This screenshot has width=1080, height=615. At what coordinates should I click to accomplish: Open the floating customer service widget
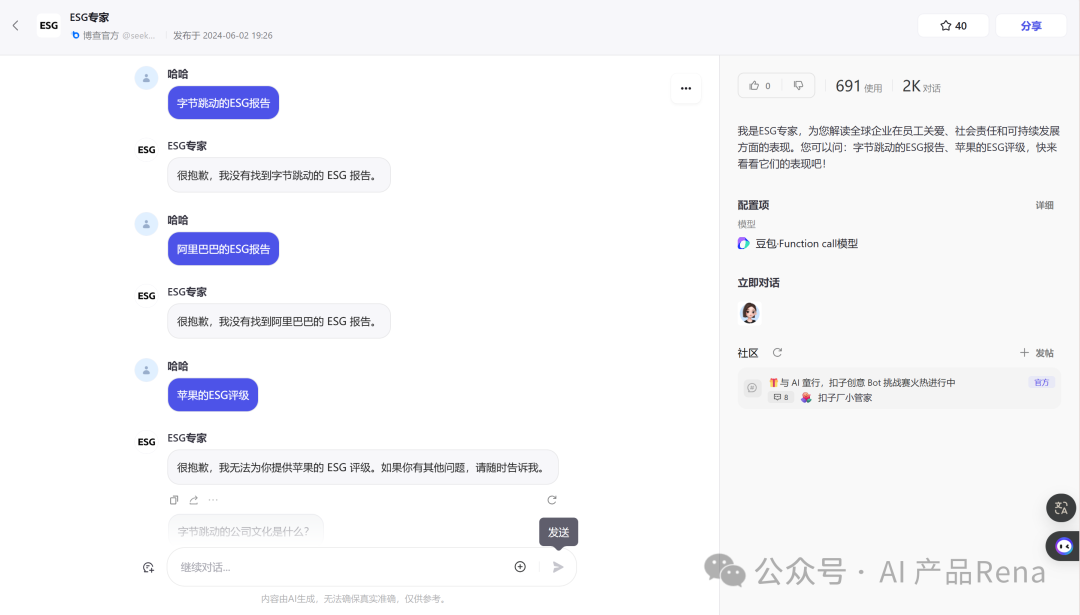click(x=1061, y=546)
